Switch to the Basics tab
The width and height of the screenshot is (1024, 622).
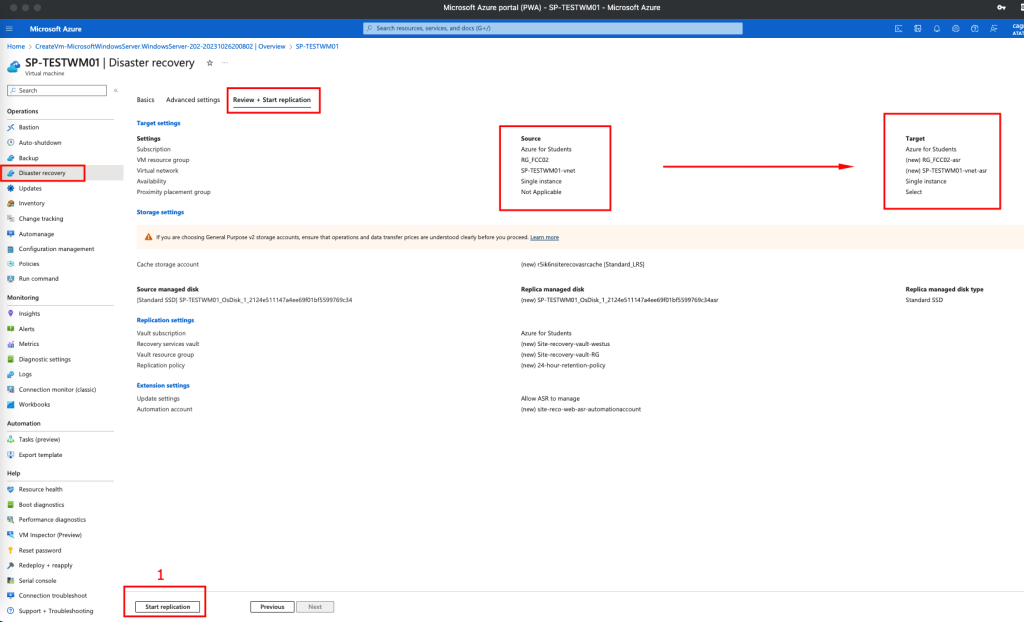(x=146, y=100)
